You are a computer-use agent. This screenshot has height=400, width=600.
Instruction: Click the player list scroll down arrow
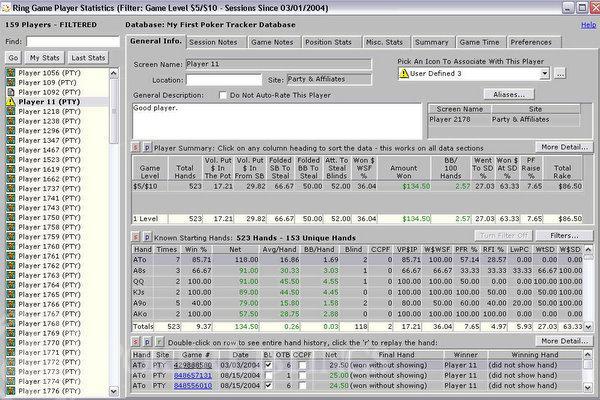click(114, 391)
